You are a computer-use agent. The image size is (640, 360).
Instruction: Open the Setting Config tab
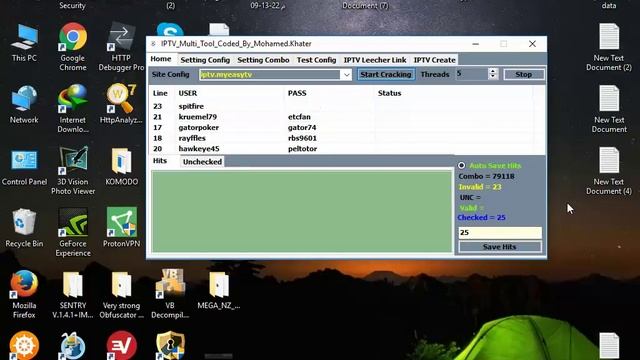[205, 60]
